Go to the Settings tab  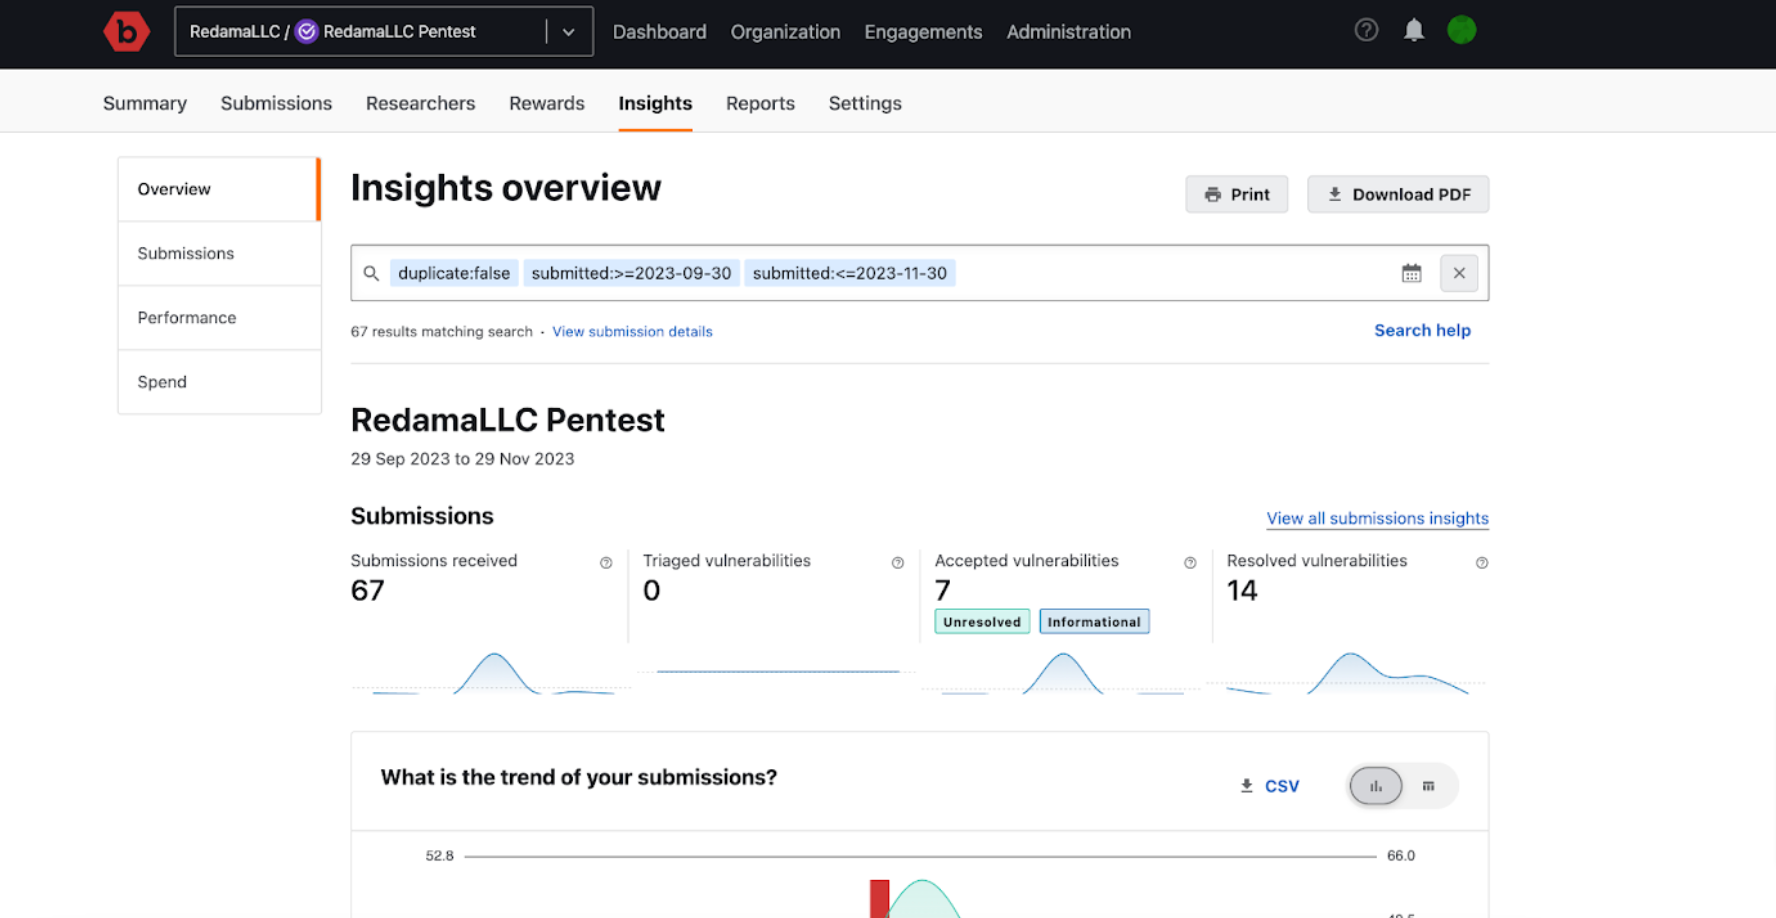[x=865, y=103]
